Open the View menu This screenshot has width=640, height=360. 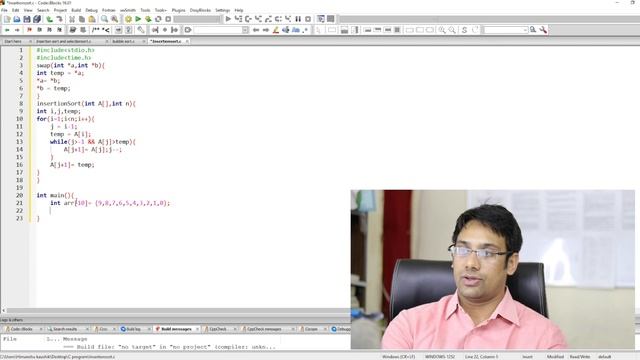28,10
